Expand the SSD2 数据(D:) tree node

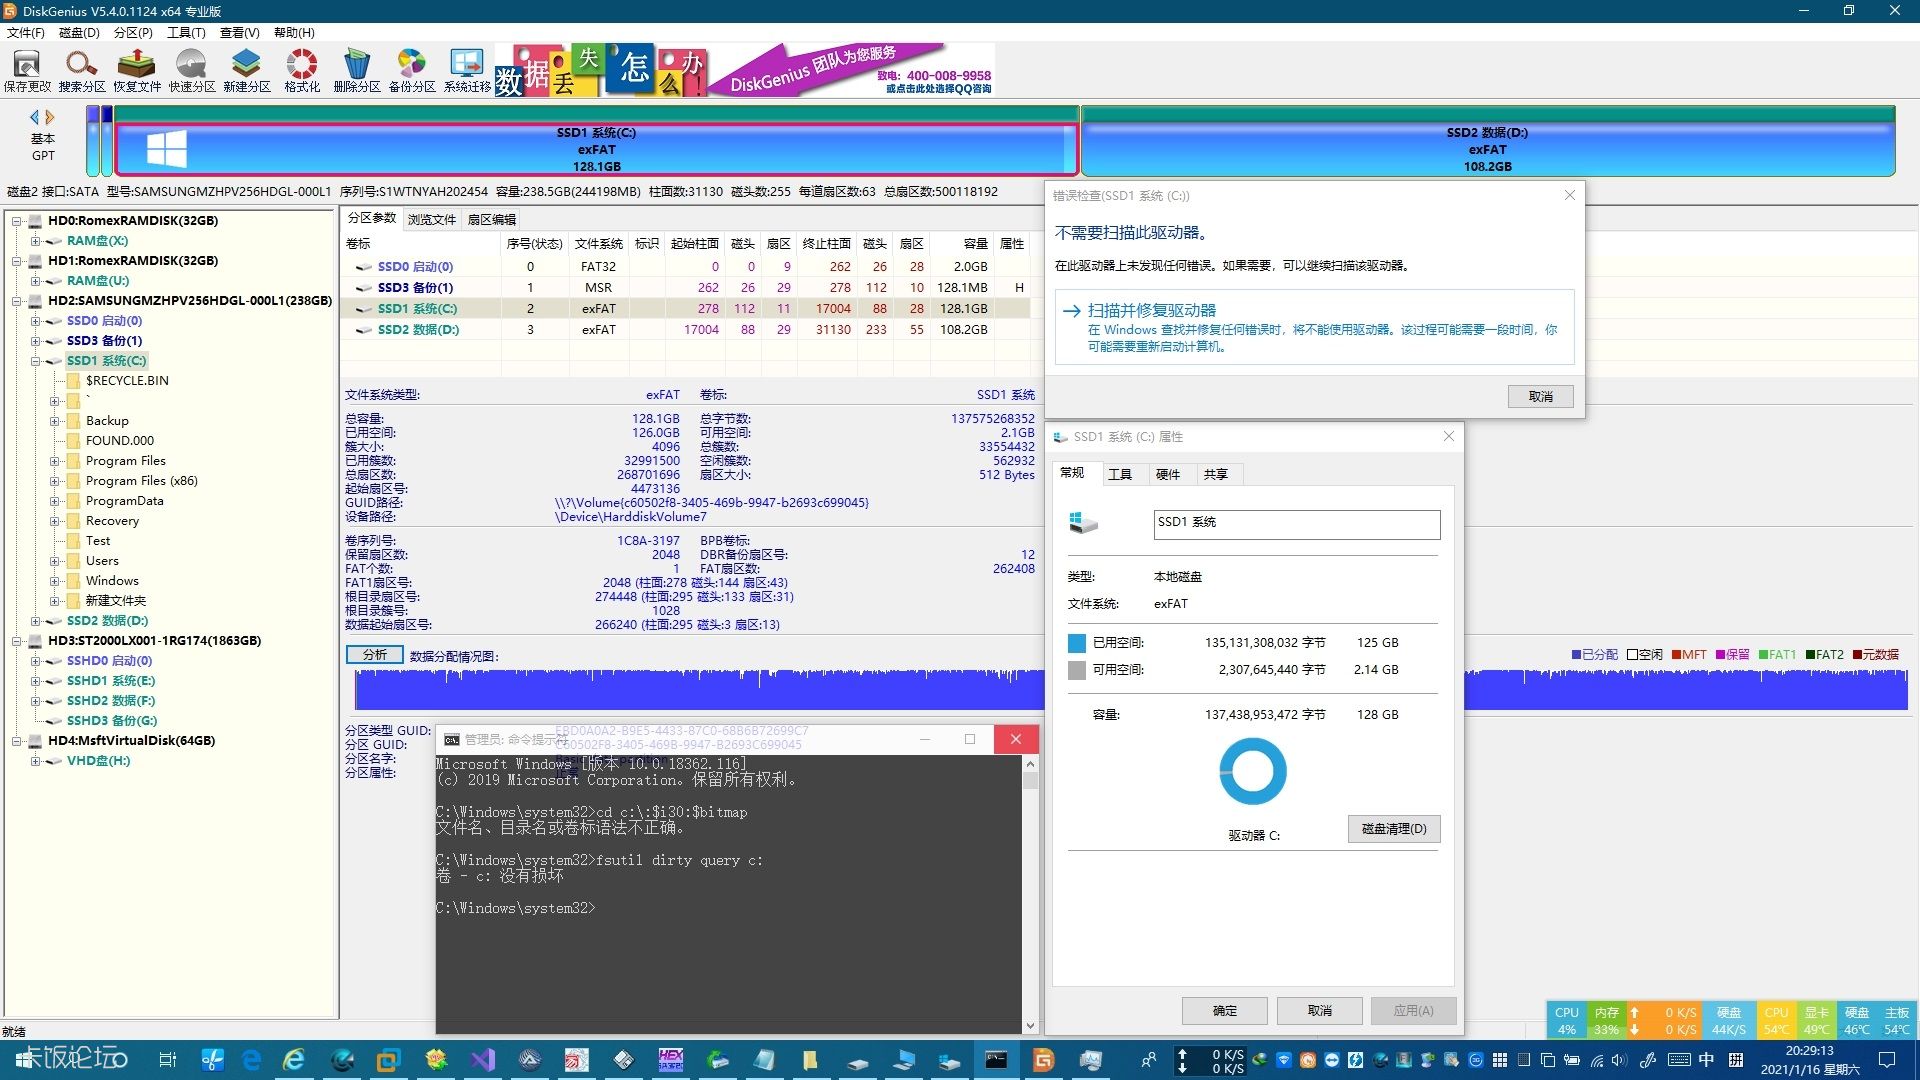point(36,621)
